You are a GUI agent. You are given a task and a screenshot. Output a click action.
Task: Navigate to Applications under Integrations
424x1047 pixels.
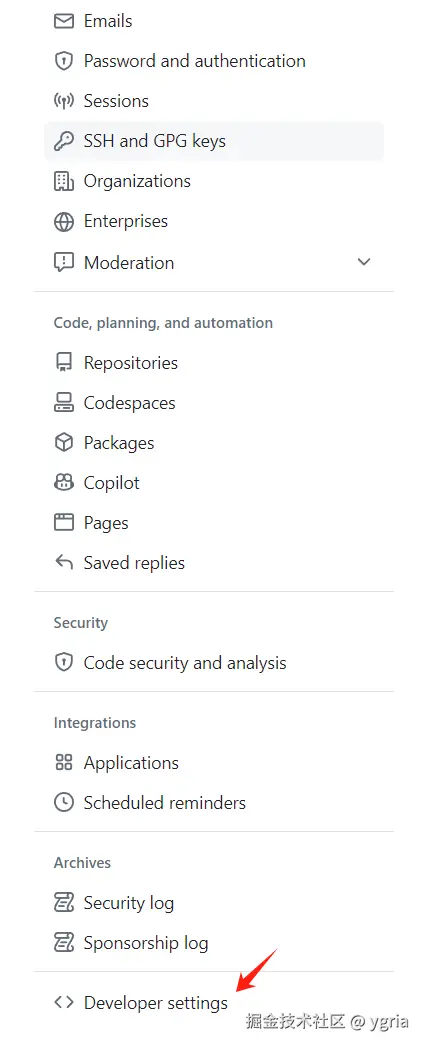tap(214, 763)
